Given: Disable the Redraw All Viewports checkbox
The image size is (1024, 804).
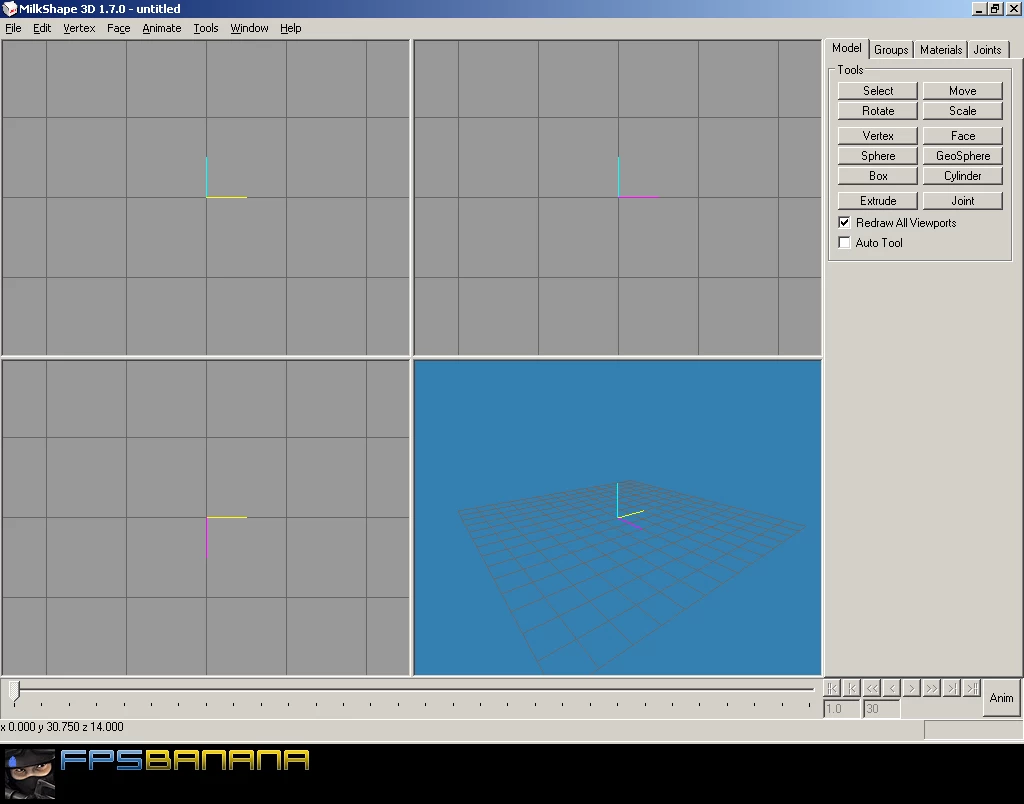Looking at the screenshot, I should 844,222.
